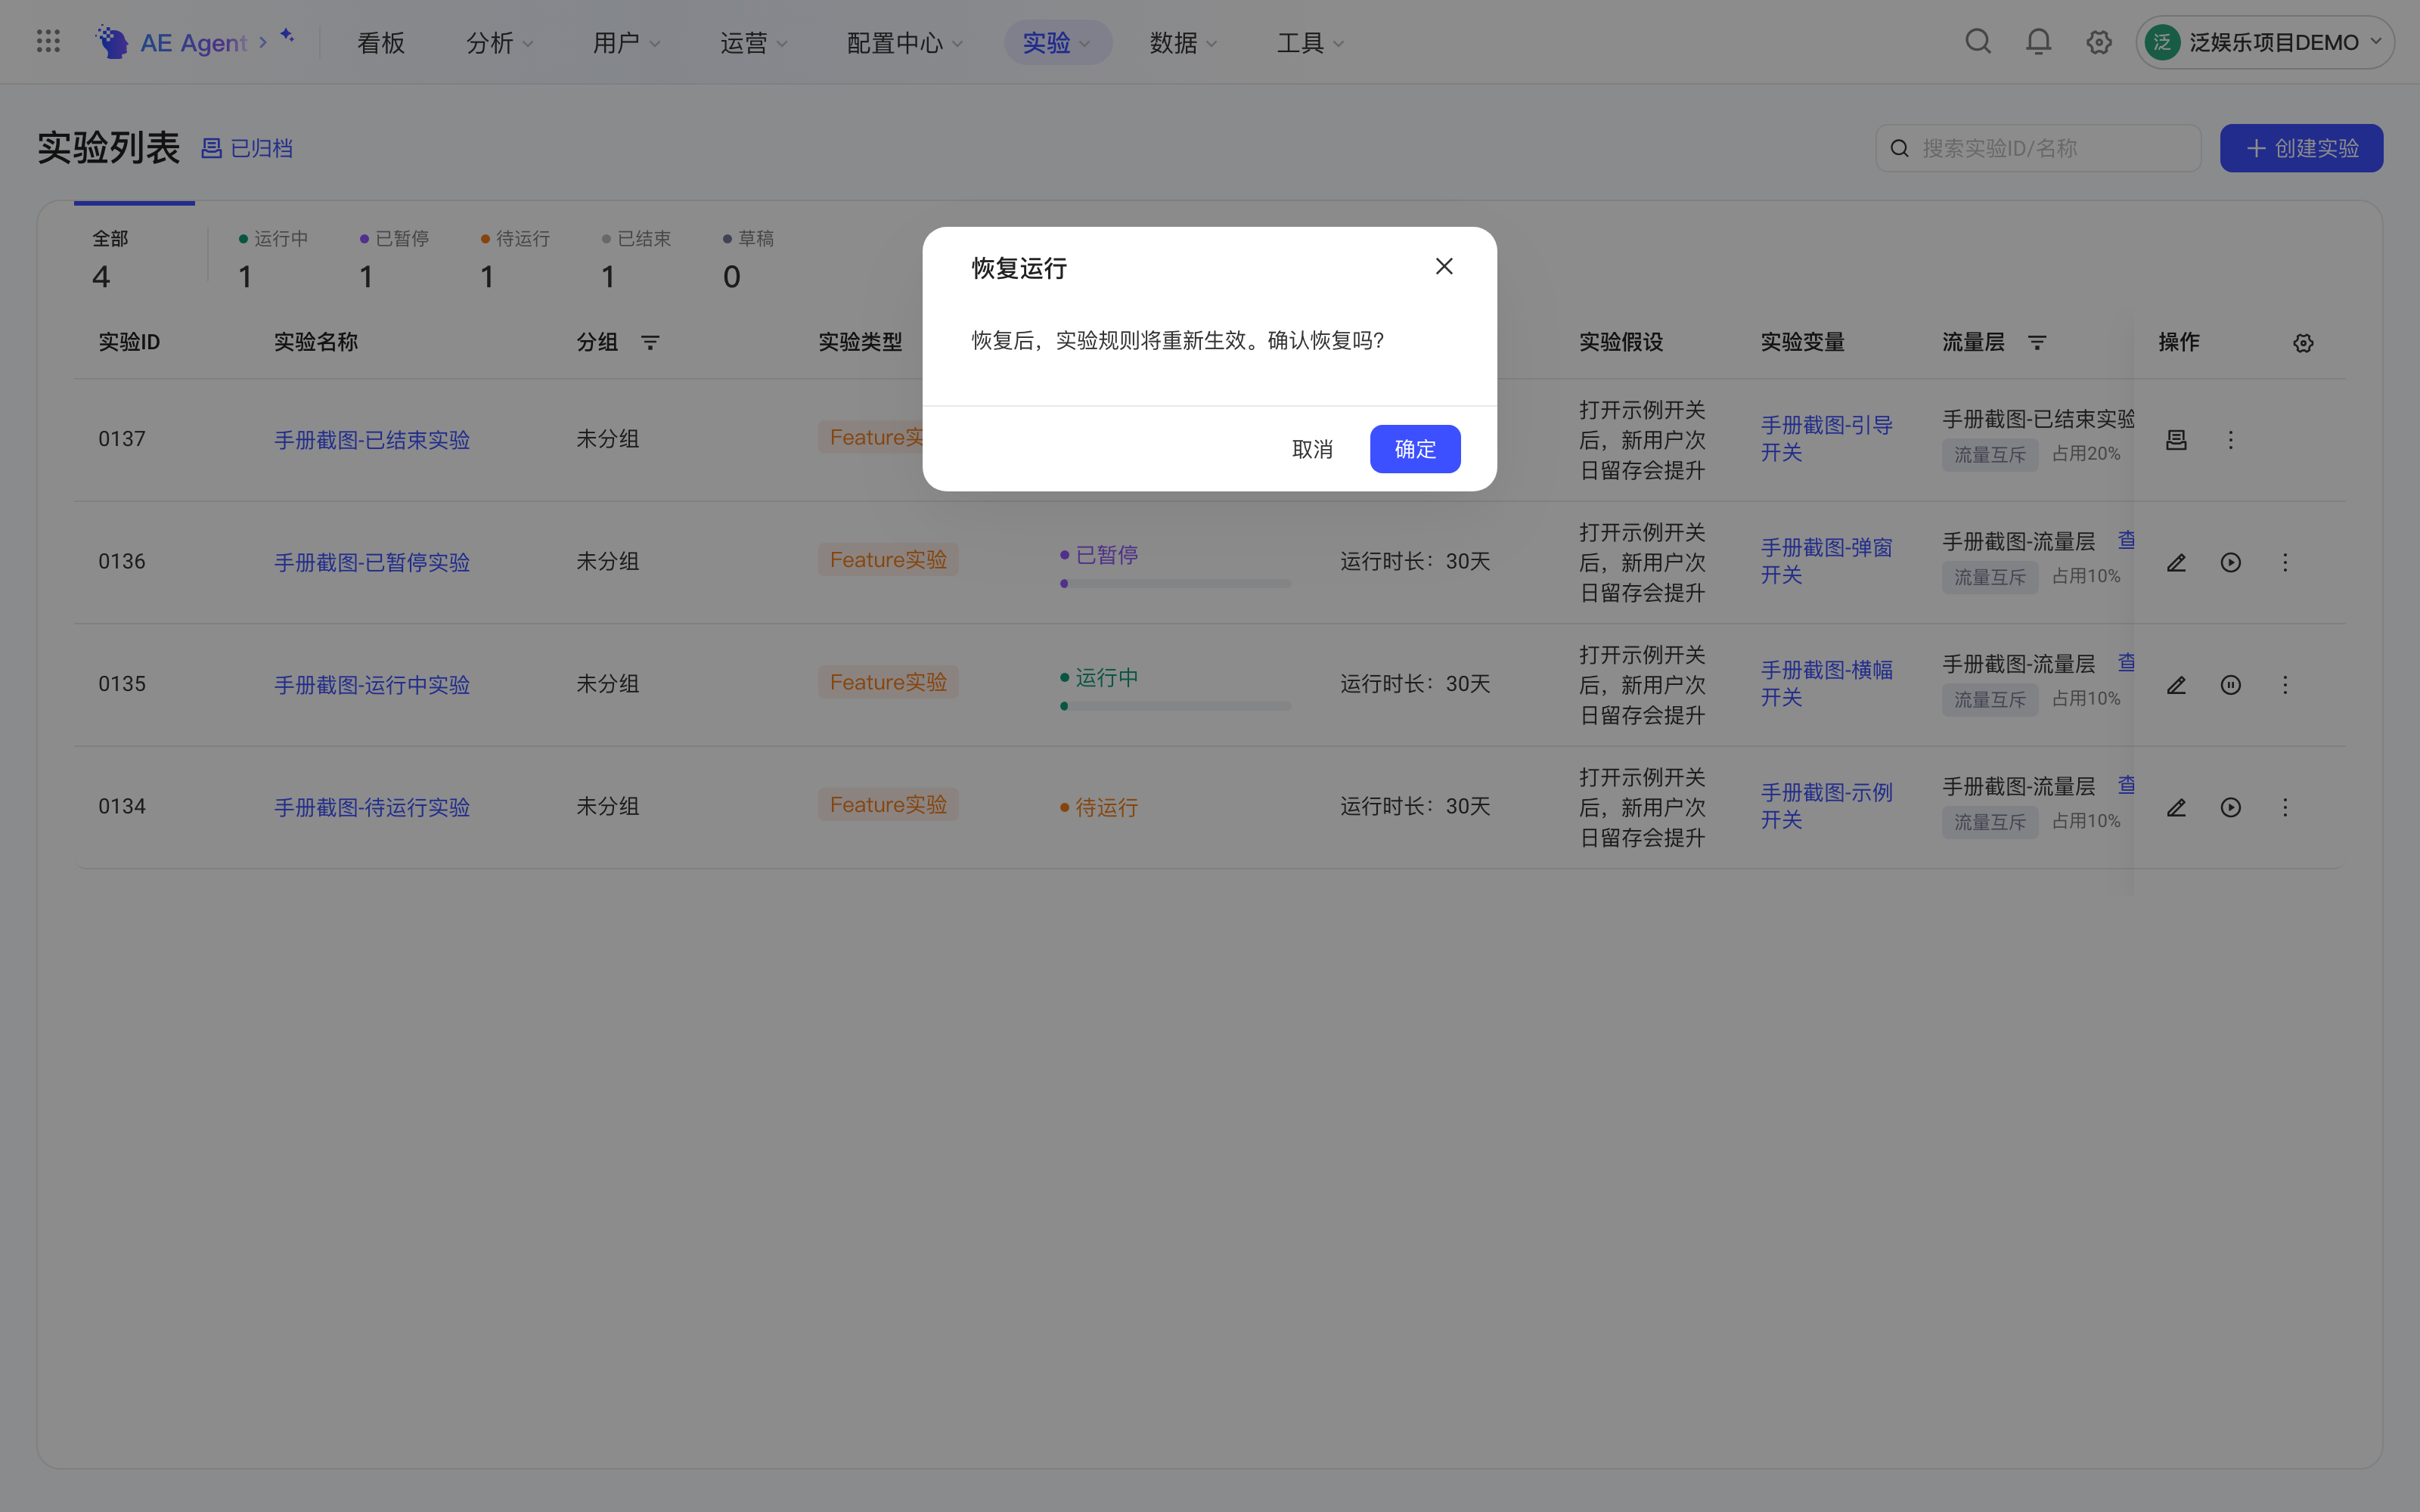
Task: Open more options for experiment 0136
Action: click(2284, 563)
